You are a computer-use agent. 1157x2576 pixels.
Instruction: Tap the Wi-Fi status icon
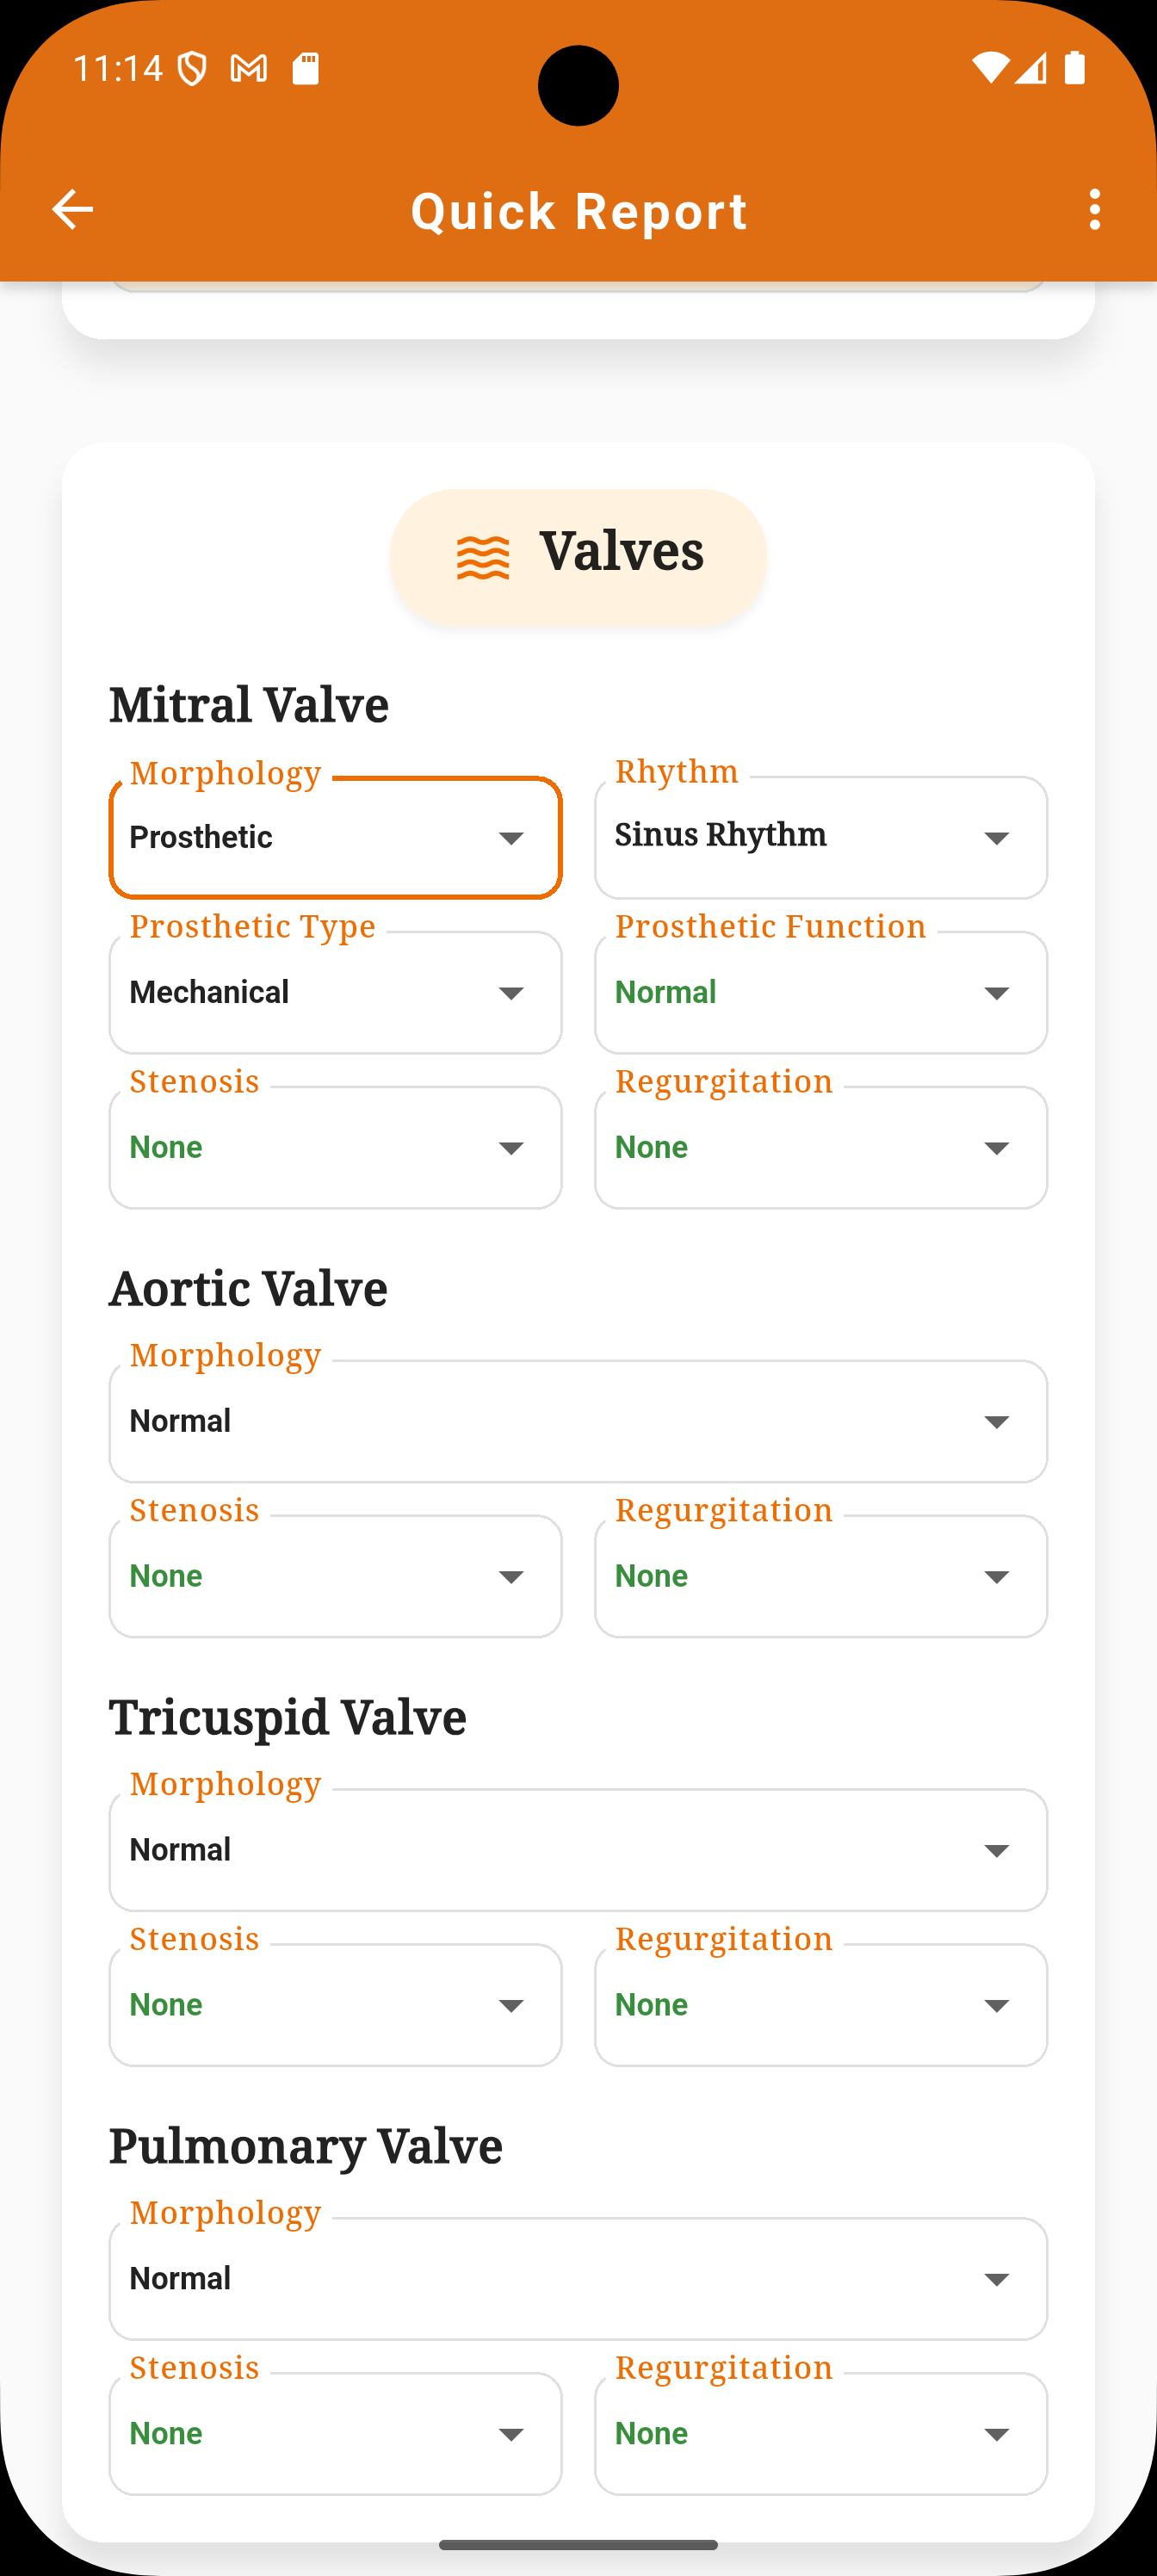coord(990,68)
